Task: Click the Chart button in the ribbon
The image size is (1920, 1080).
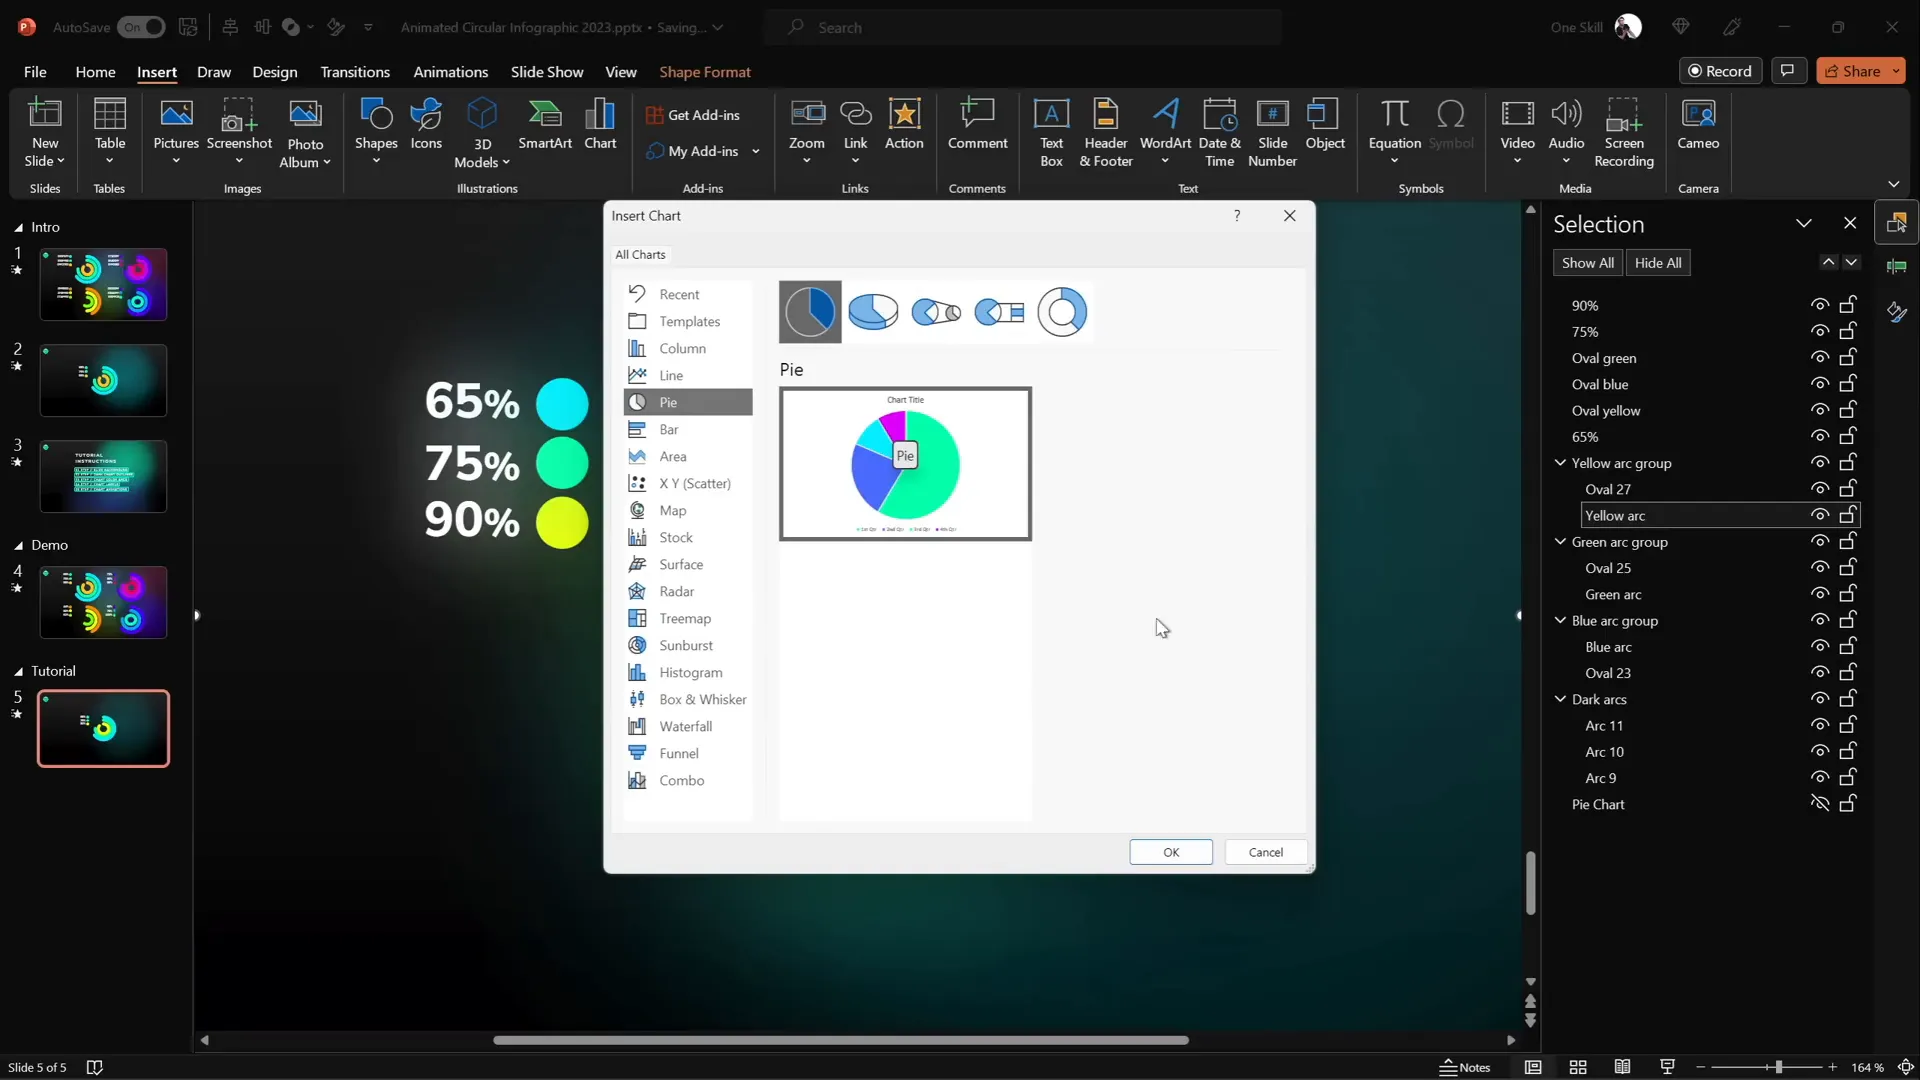Action: (x=600, y=125)
